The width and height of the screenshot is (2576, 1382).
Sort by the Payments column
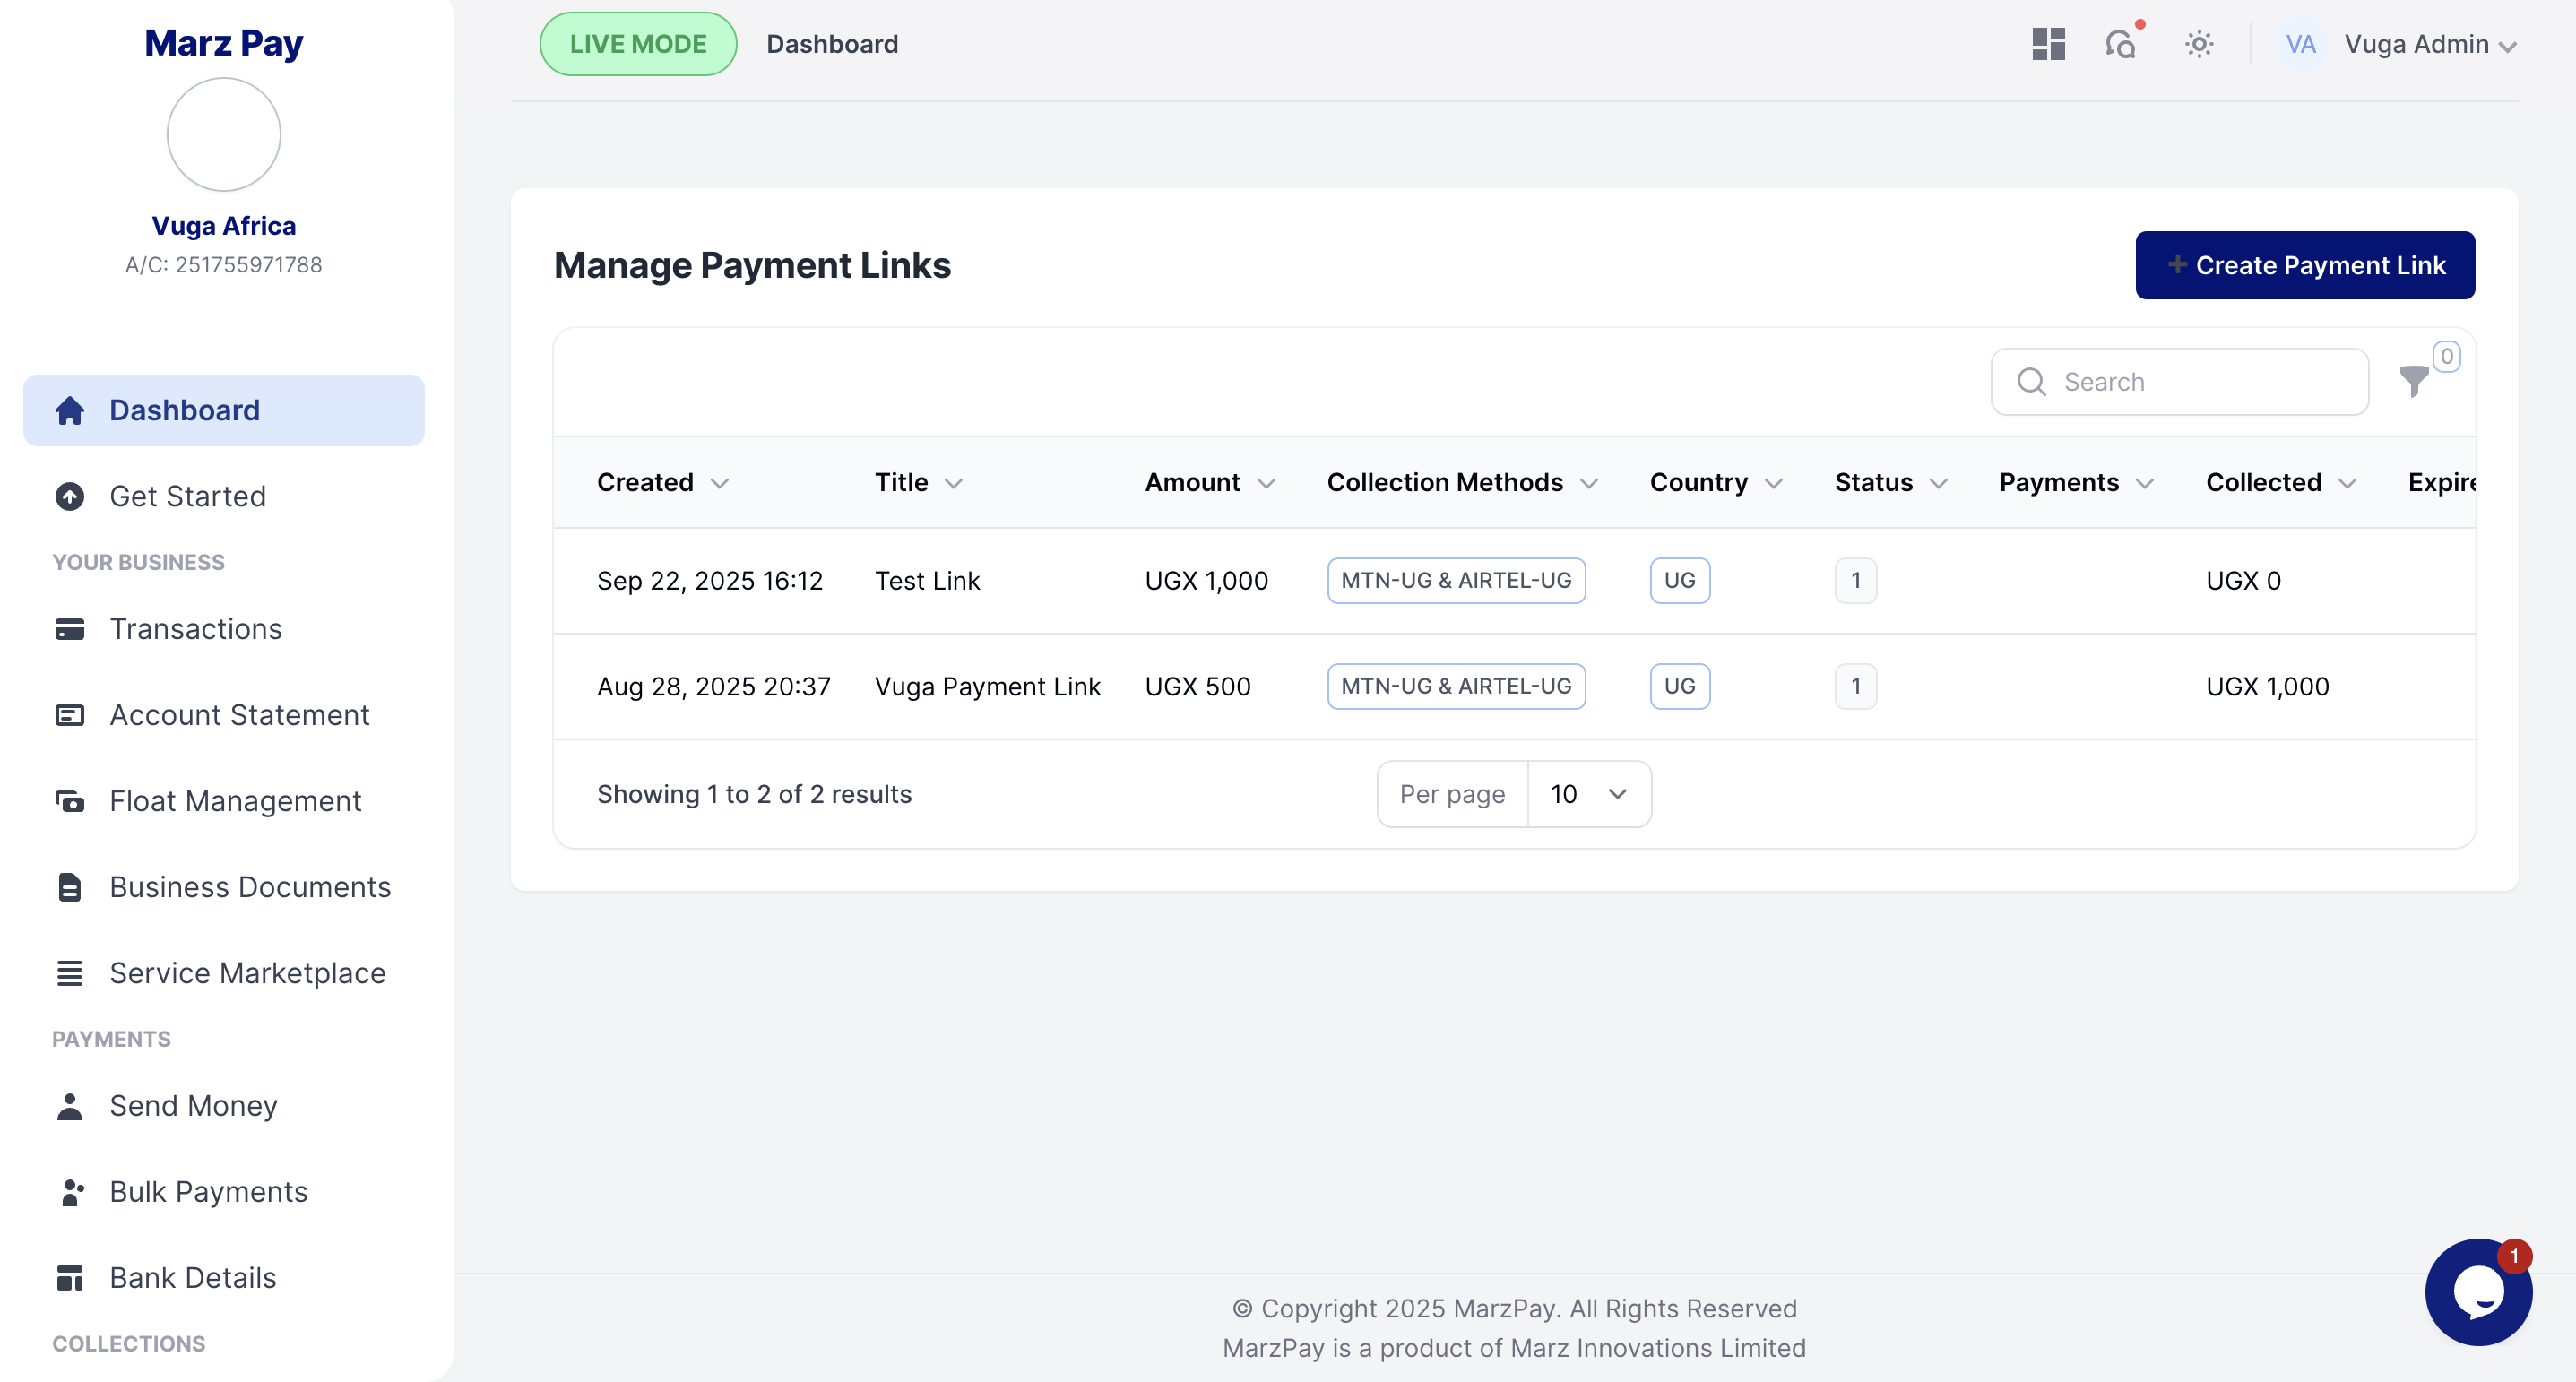click(x=2076, y=483)
